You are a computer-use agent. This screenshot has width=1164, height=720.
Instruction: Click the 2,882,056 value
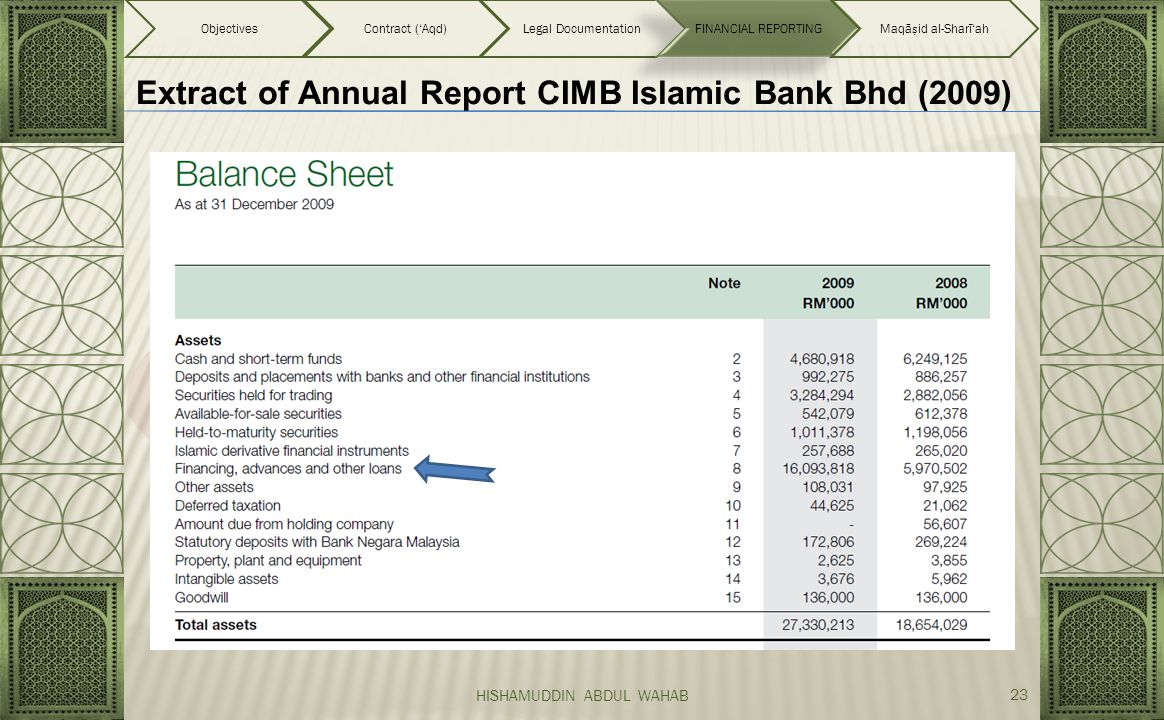(935, 396)
